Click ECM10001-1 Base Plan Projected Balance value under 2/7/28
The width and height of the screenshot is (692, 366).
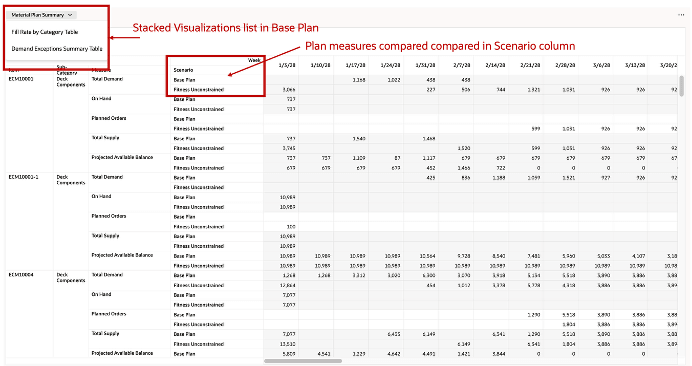coord(464,256)
